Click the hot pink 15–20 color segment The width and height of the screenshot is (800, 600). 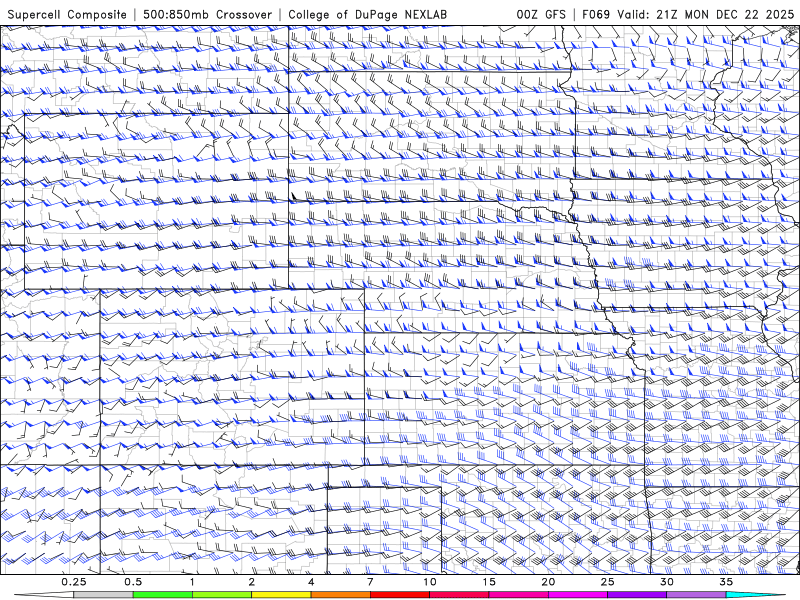pyautogui.click(x=518, y=595)
